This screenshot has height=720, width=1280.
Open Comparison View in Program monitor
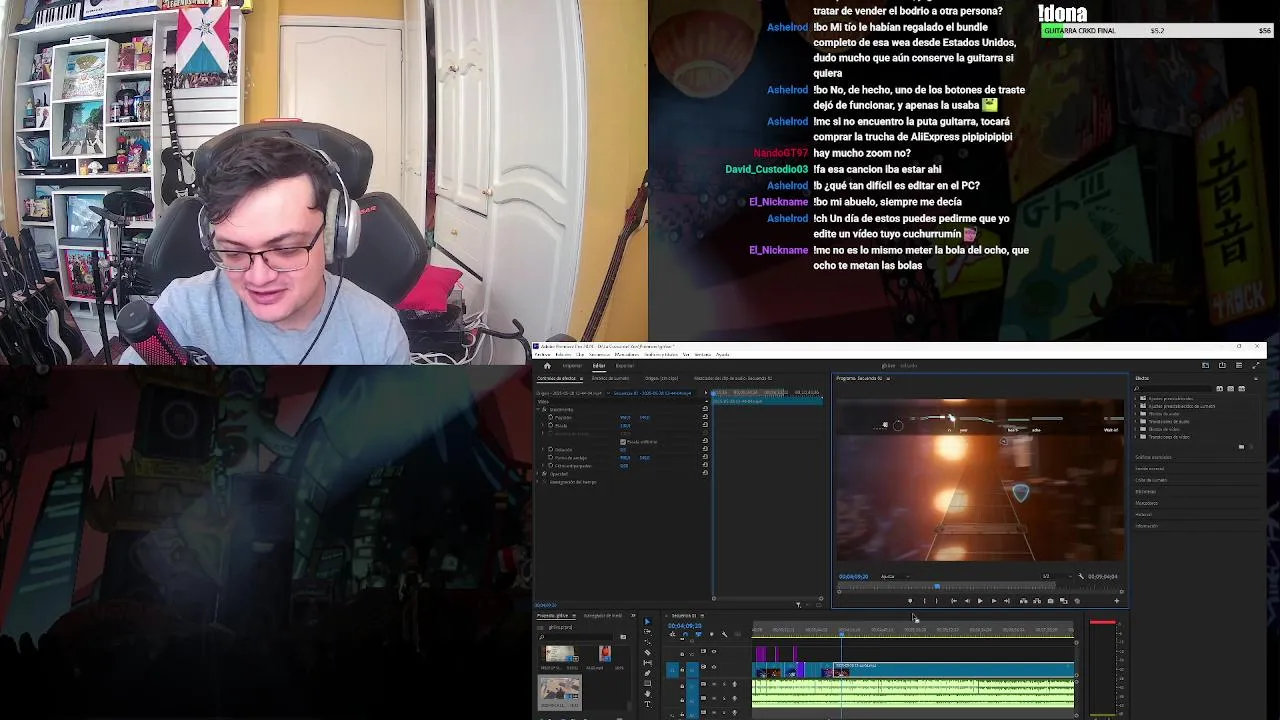tap(1063, 601)
